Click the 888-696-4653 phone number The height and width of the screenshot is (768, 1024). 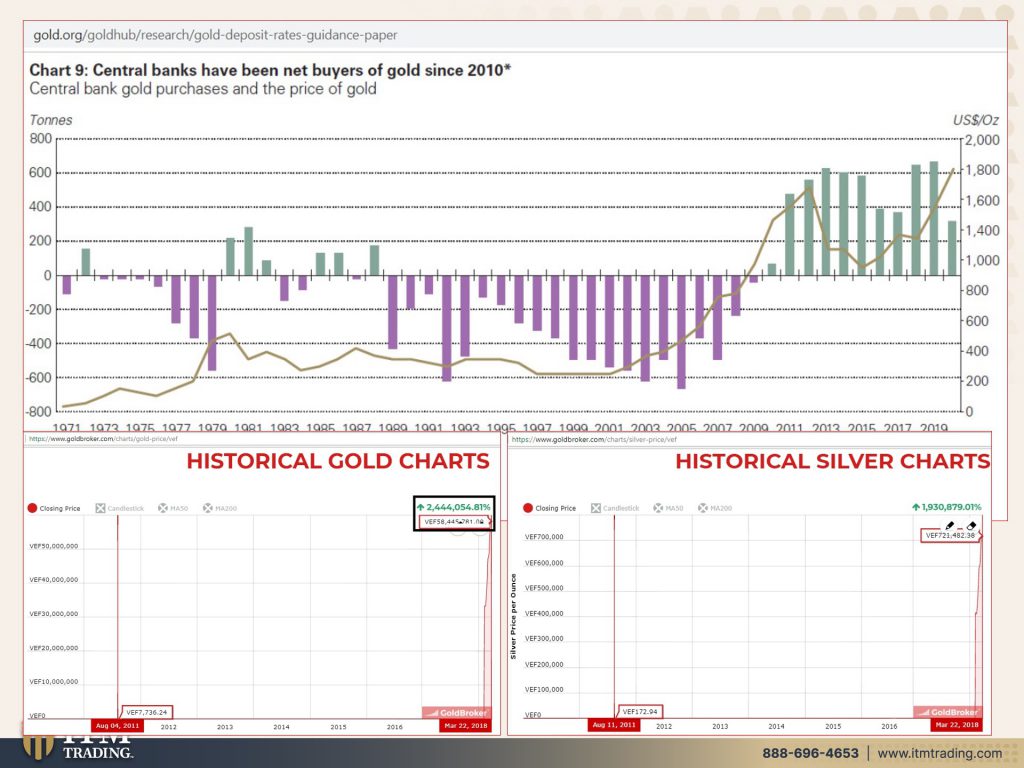click(810, 753)
